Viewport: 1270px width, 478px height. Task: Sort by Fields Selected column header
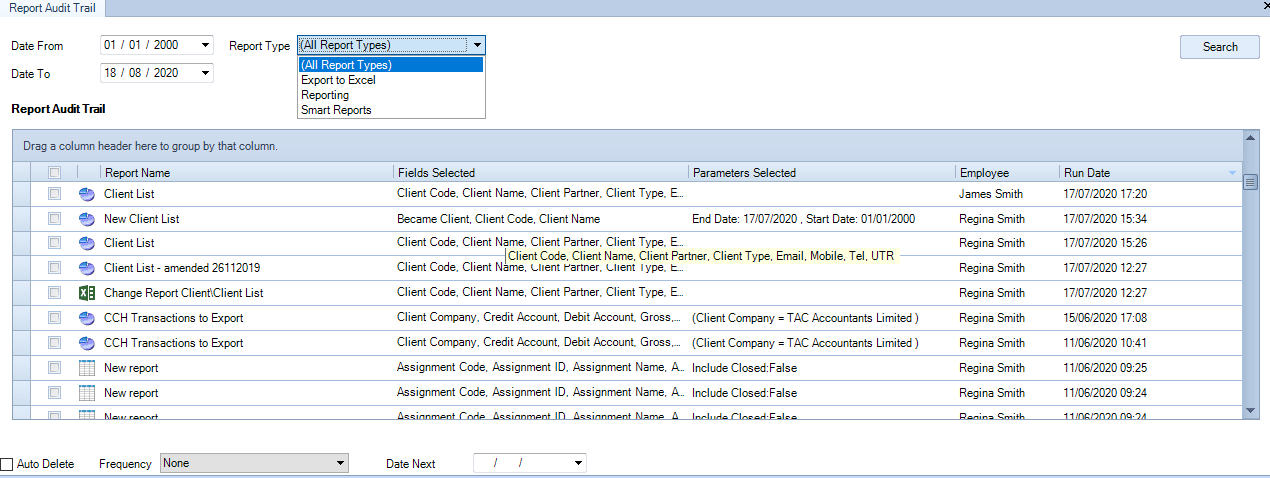point(541,173)
